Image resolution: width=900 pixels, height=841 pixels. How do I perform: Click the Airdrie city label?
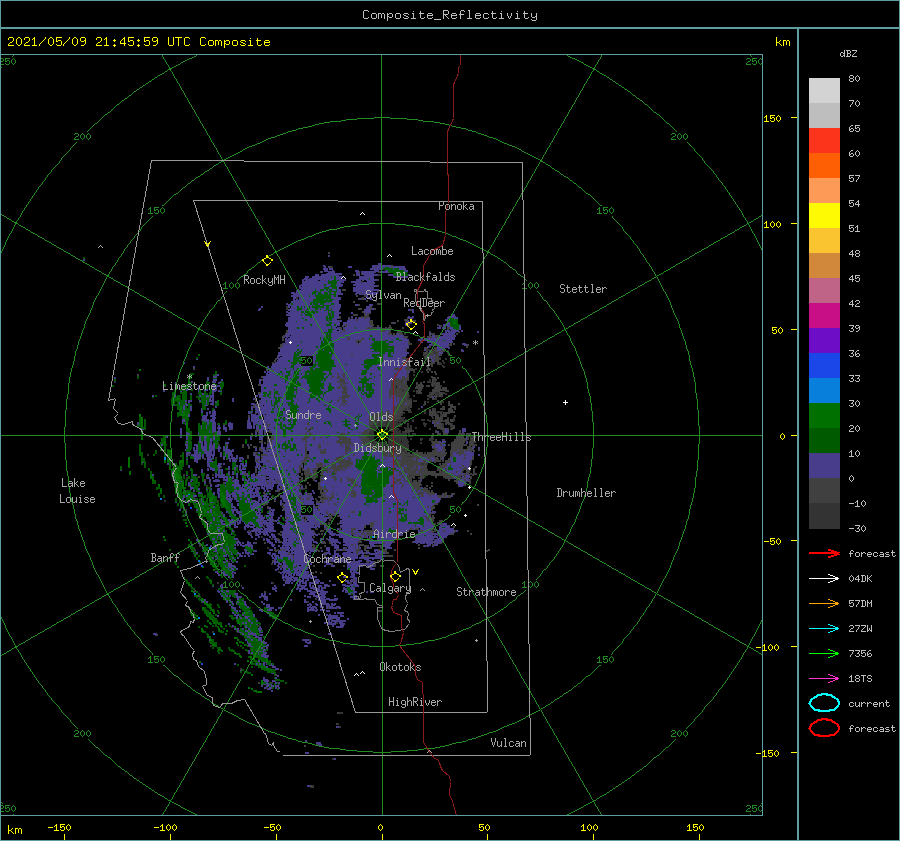pos(394,534)
